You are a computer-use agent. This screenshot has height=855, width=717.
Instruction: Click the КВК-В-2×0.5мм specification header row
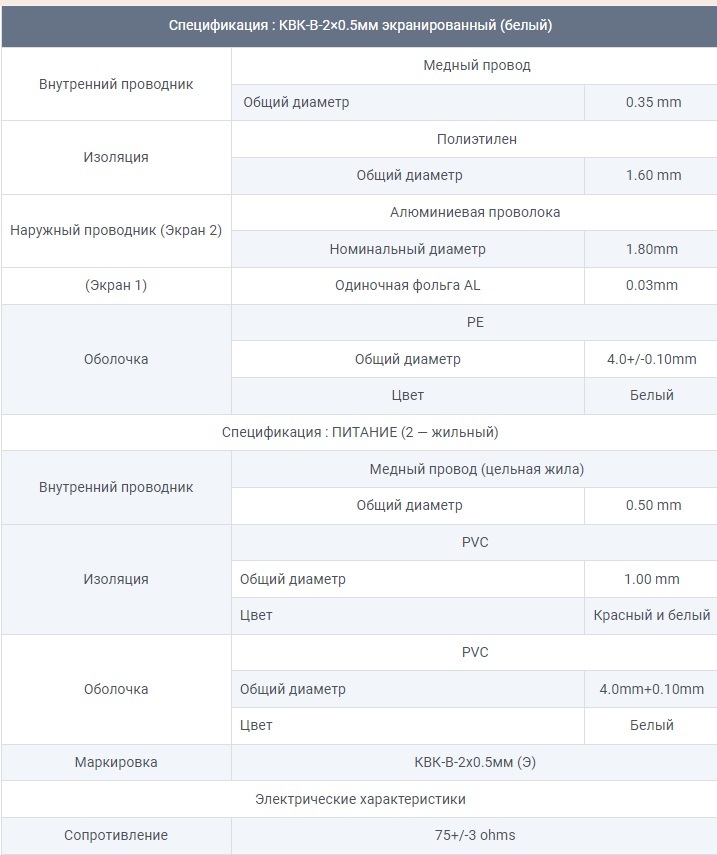click(x=359, y=26)
